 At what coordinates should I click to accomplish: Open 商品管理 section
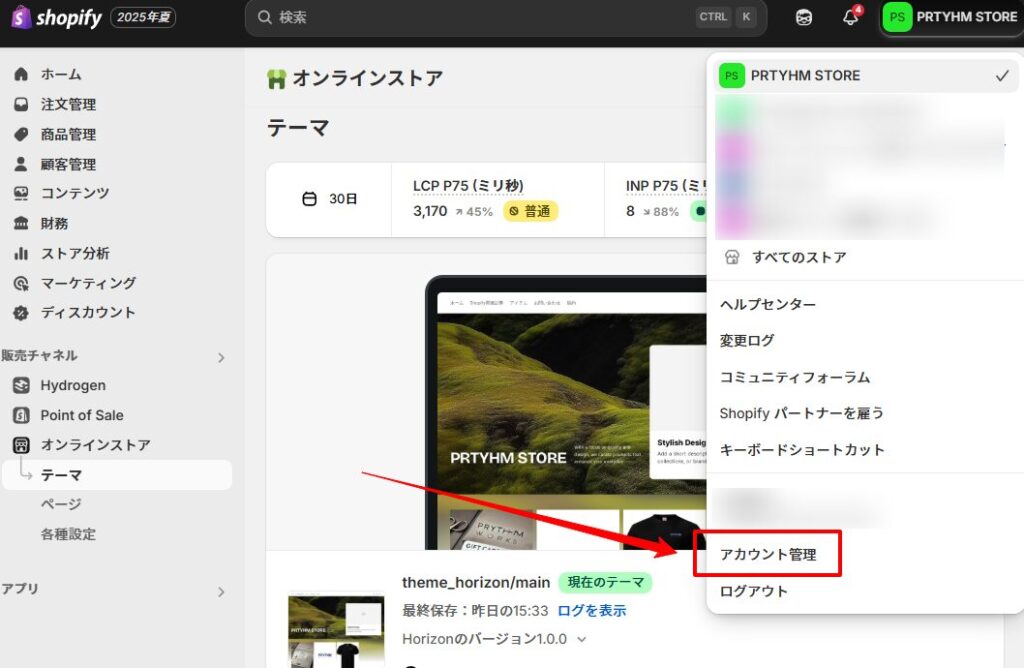point(68,135)
